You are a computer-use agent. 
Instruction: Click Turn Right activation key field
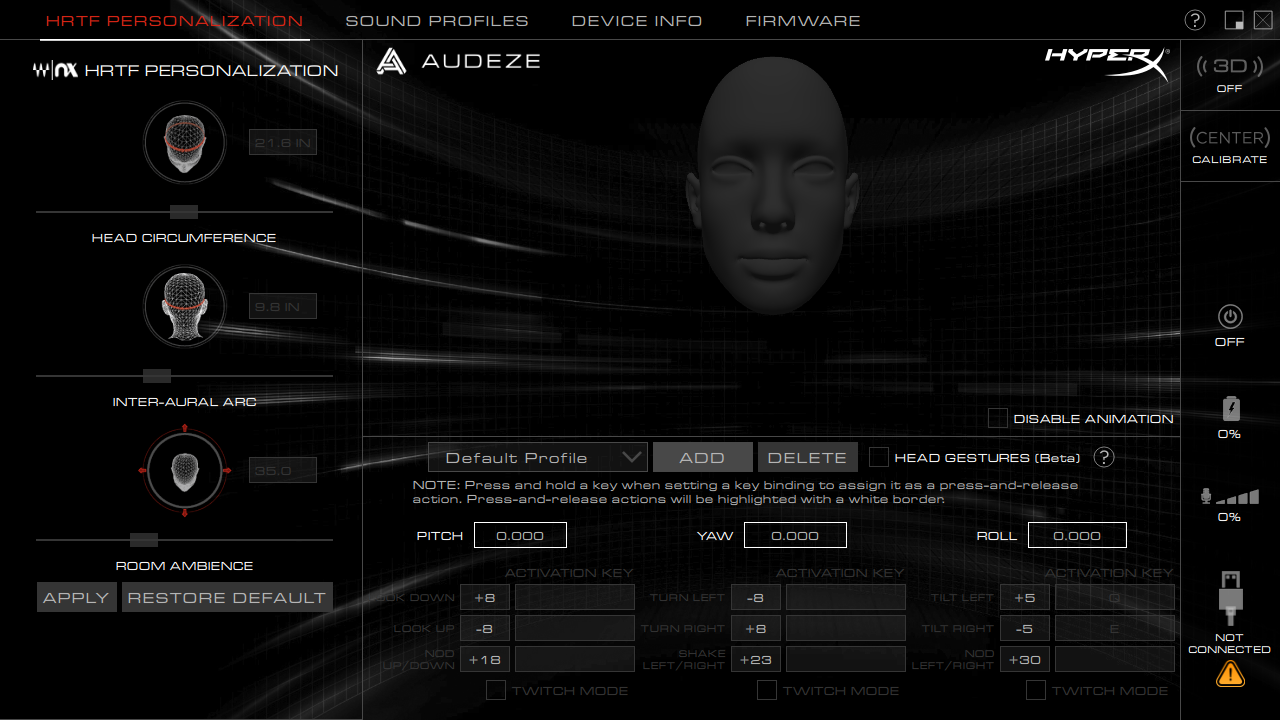(846, 628)
